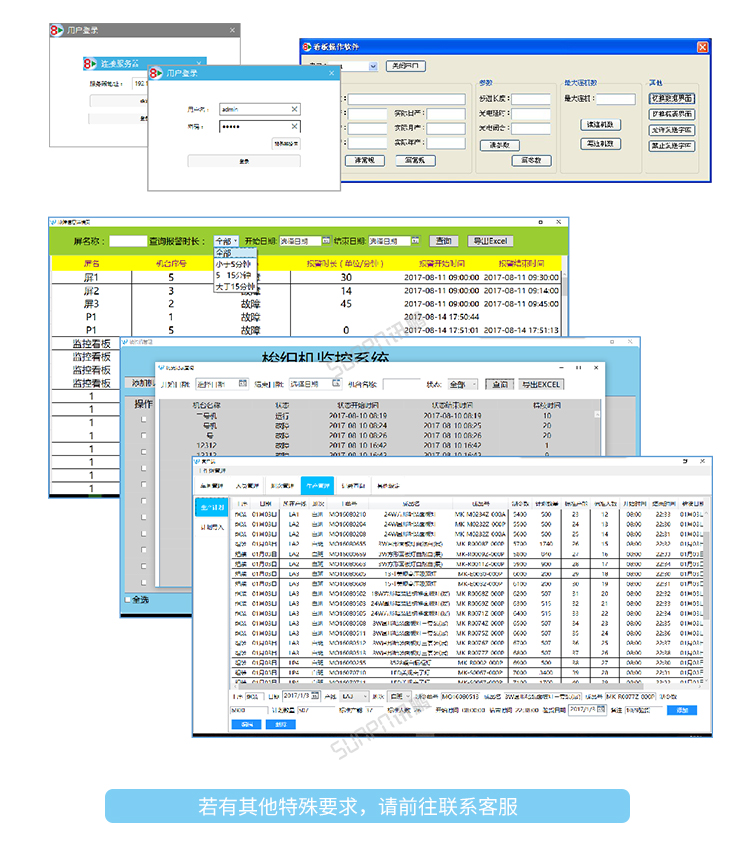Image resolution: width=750 pixels, height=851 pixels.
Task: Check the second row checkbox under 操作
Action: tap(143, 435)
